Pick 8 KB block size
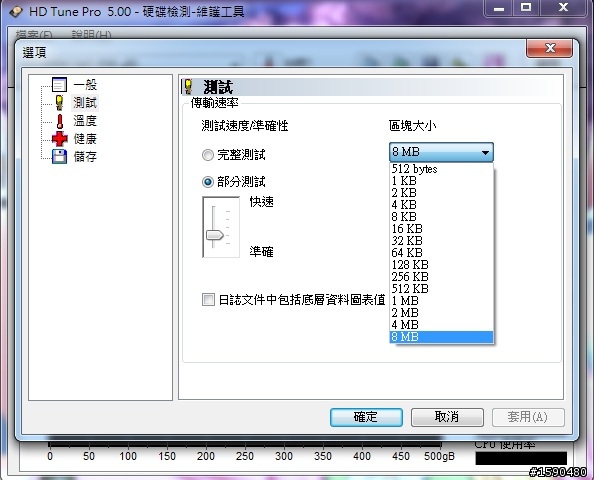This screenshot has height=480, width=594. click(441, 217)
